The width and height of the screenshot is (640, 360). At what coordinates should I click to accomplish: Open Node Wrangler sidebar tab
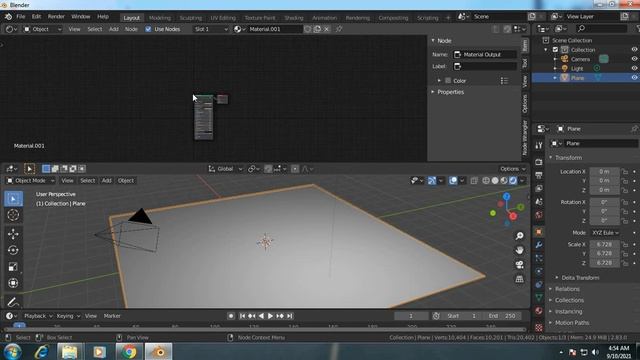(x=525, y=138)
